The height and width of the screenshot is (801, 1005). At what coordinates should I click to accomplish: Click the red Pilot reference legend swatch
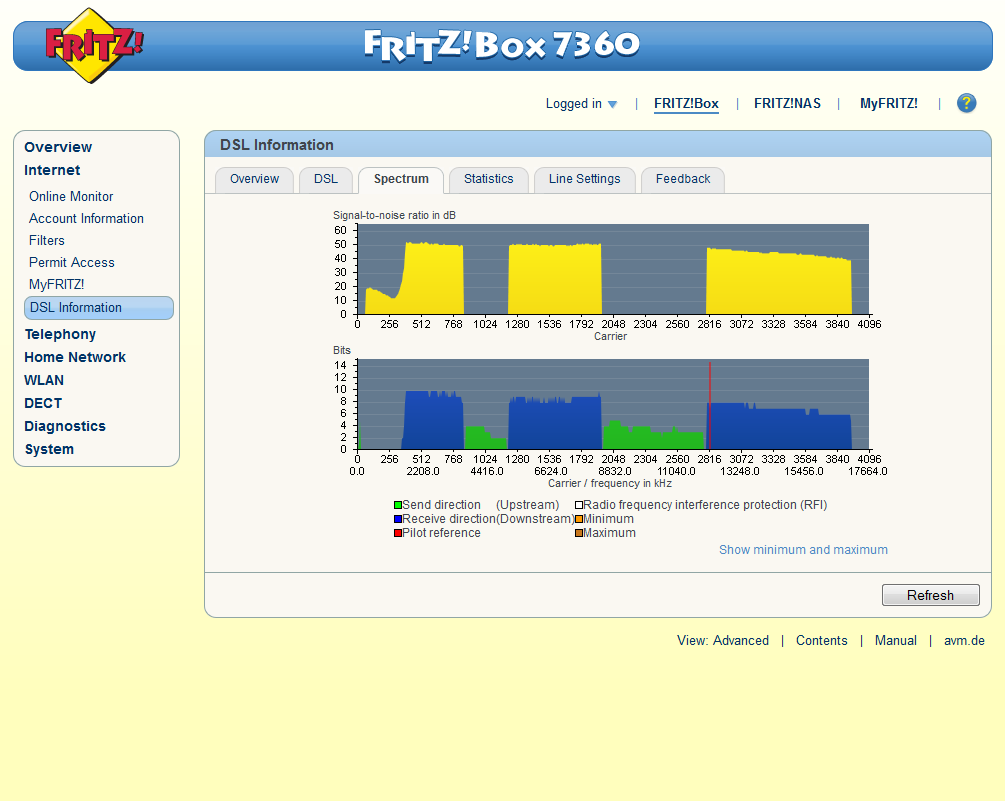click(x=398, y=534)
